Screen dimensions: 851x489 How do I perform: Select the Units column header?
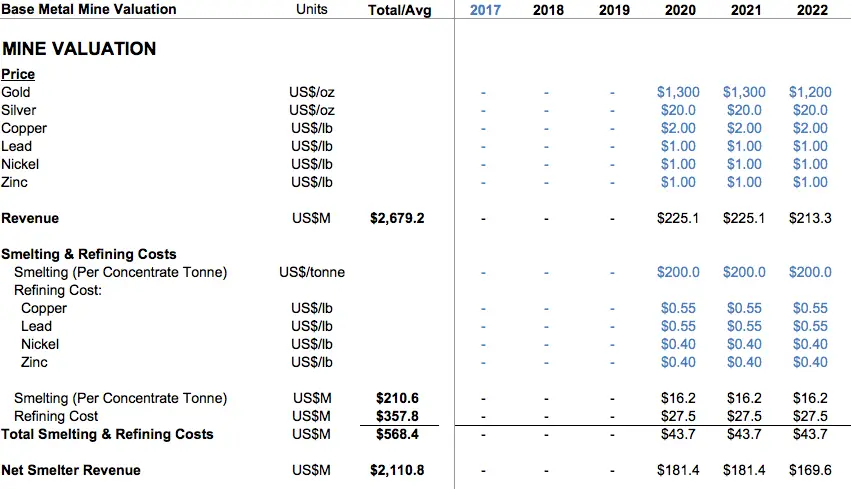pos(312,9)
